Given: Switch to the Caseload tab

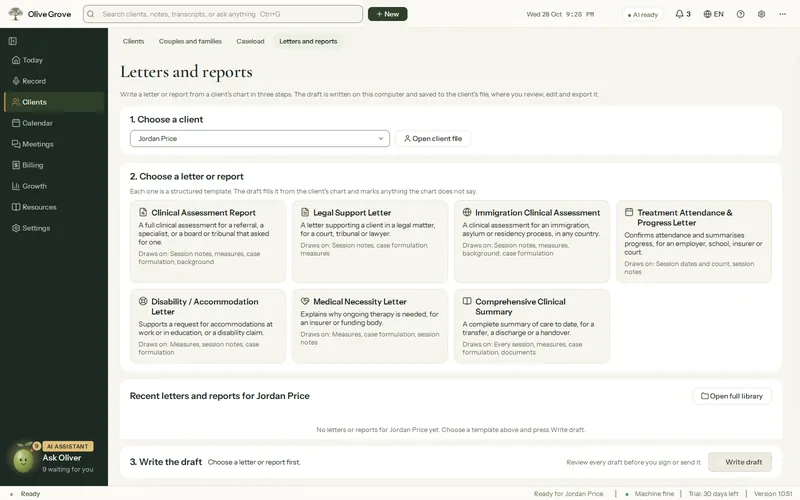Looking at the screenshot, I should [x=250, y=41].
